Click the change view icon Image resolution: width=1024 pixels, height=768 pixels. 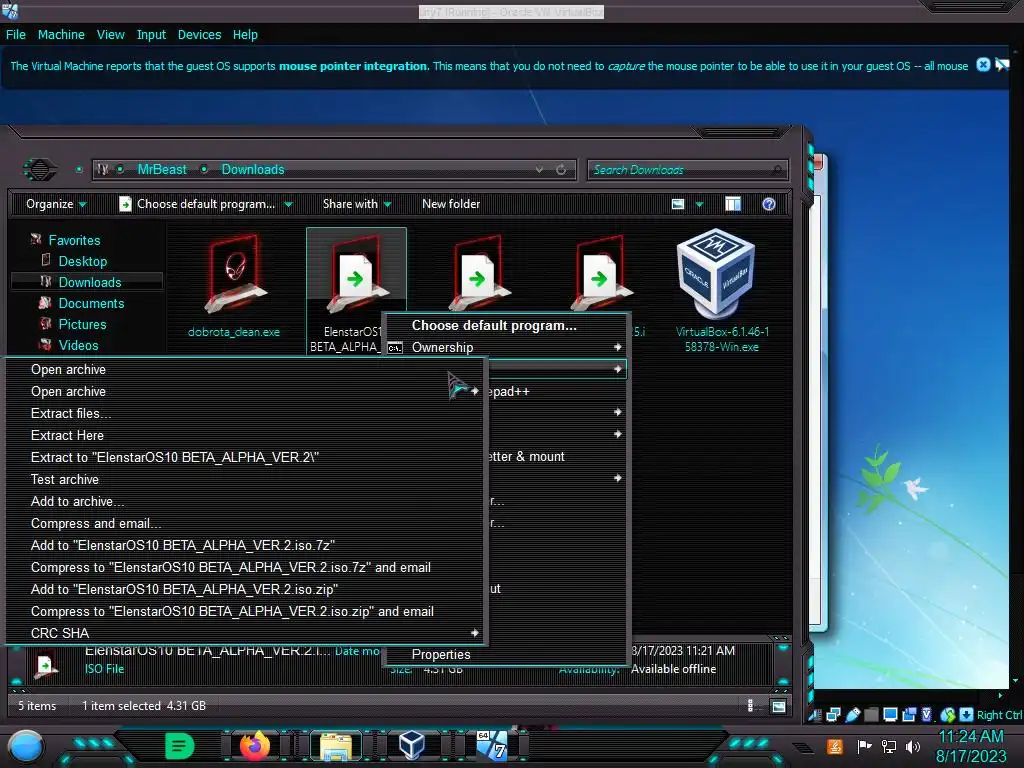678,204
